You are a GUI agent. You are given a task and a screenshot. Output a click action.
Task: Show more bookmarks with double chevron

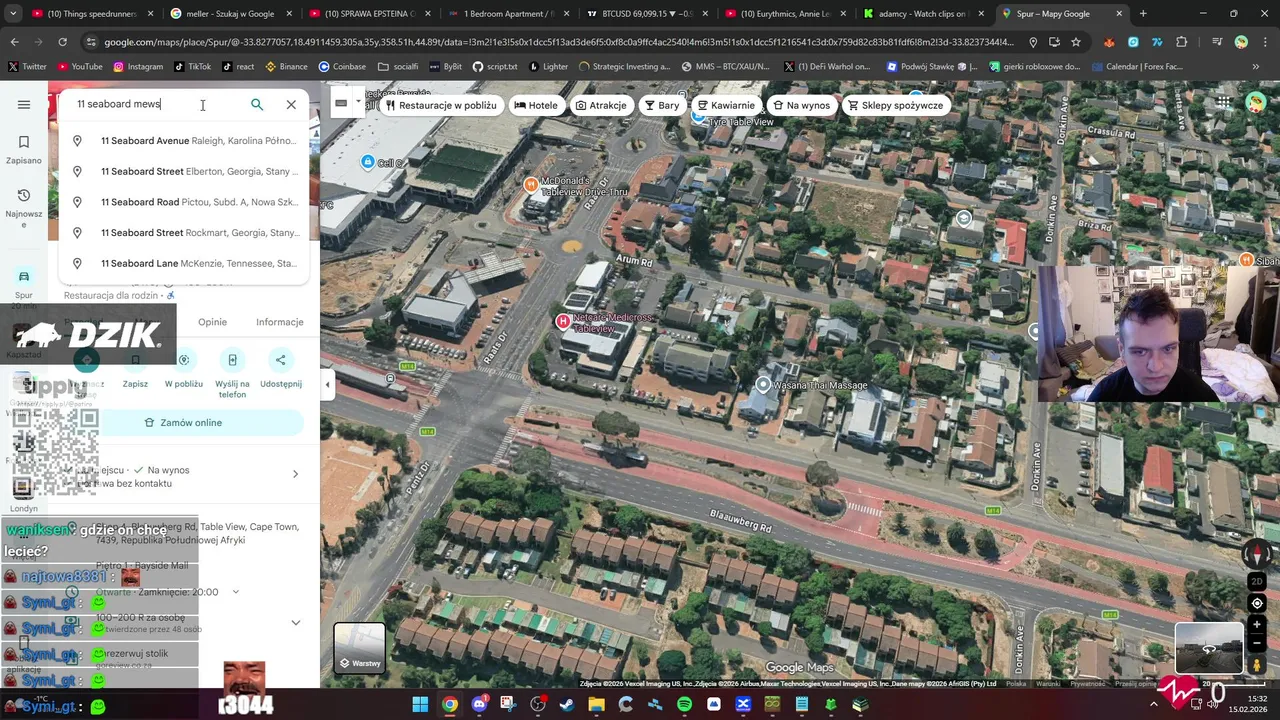point(1256,67)
